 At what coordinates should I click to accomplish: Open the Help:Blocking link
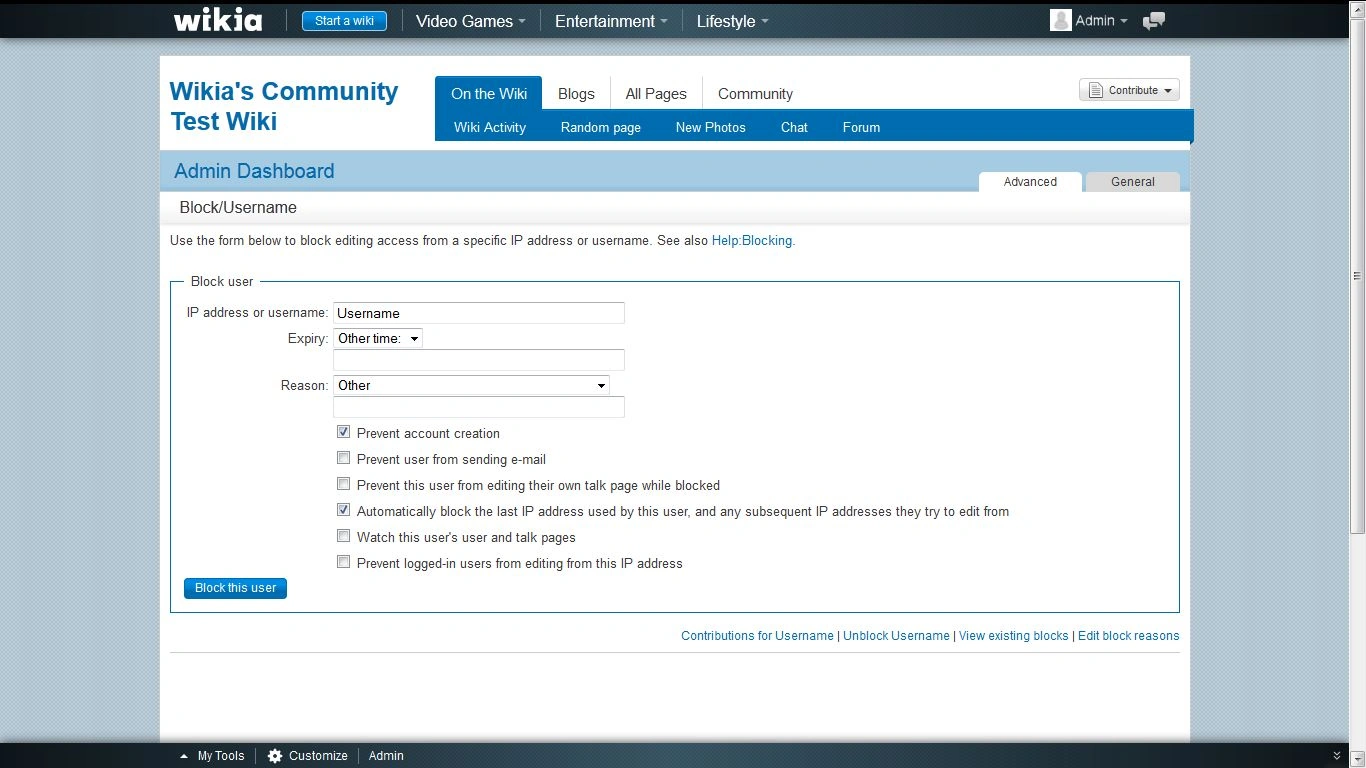(x=751, y=241)
